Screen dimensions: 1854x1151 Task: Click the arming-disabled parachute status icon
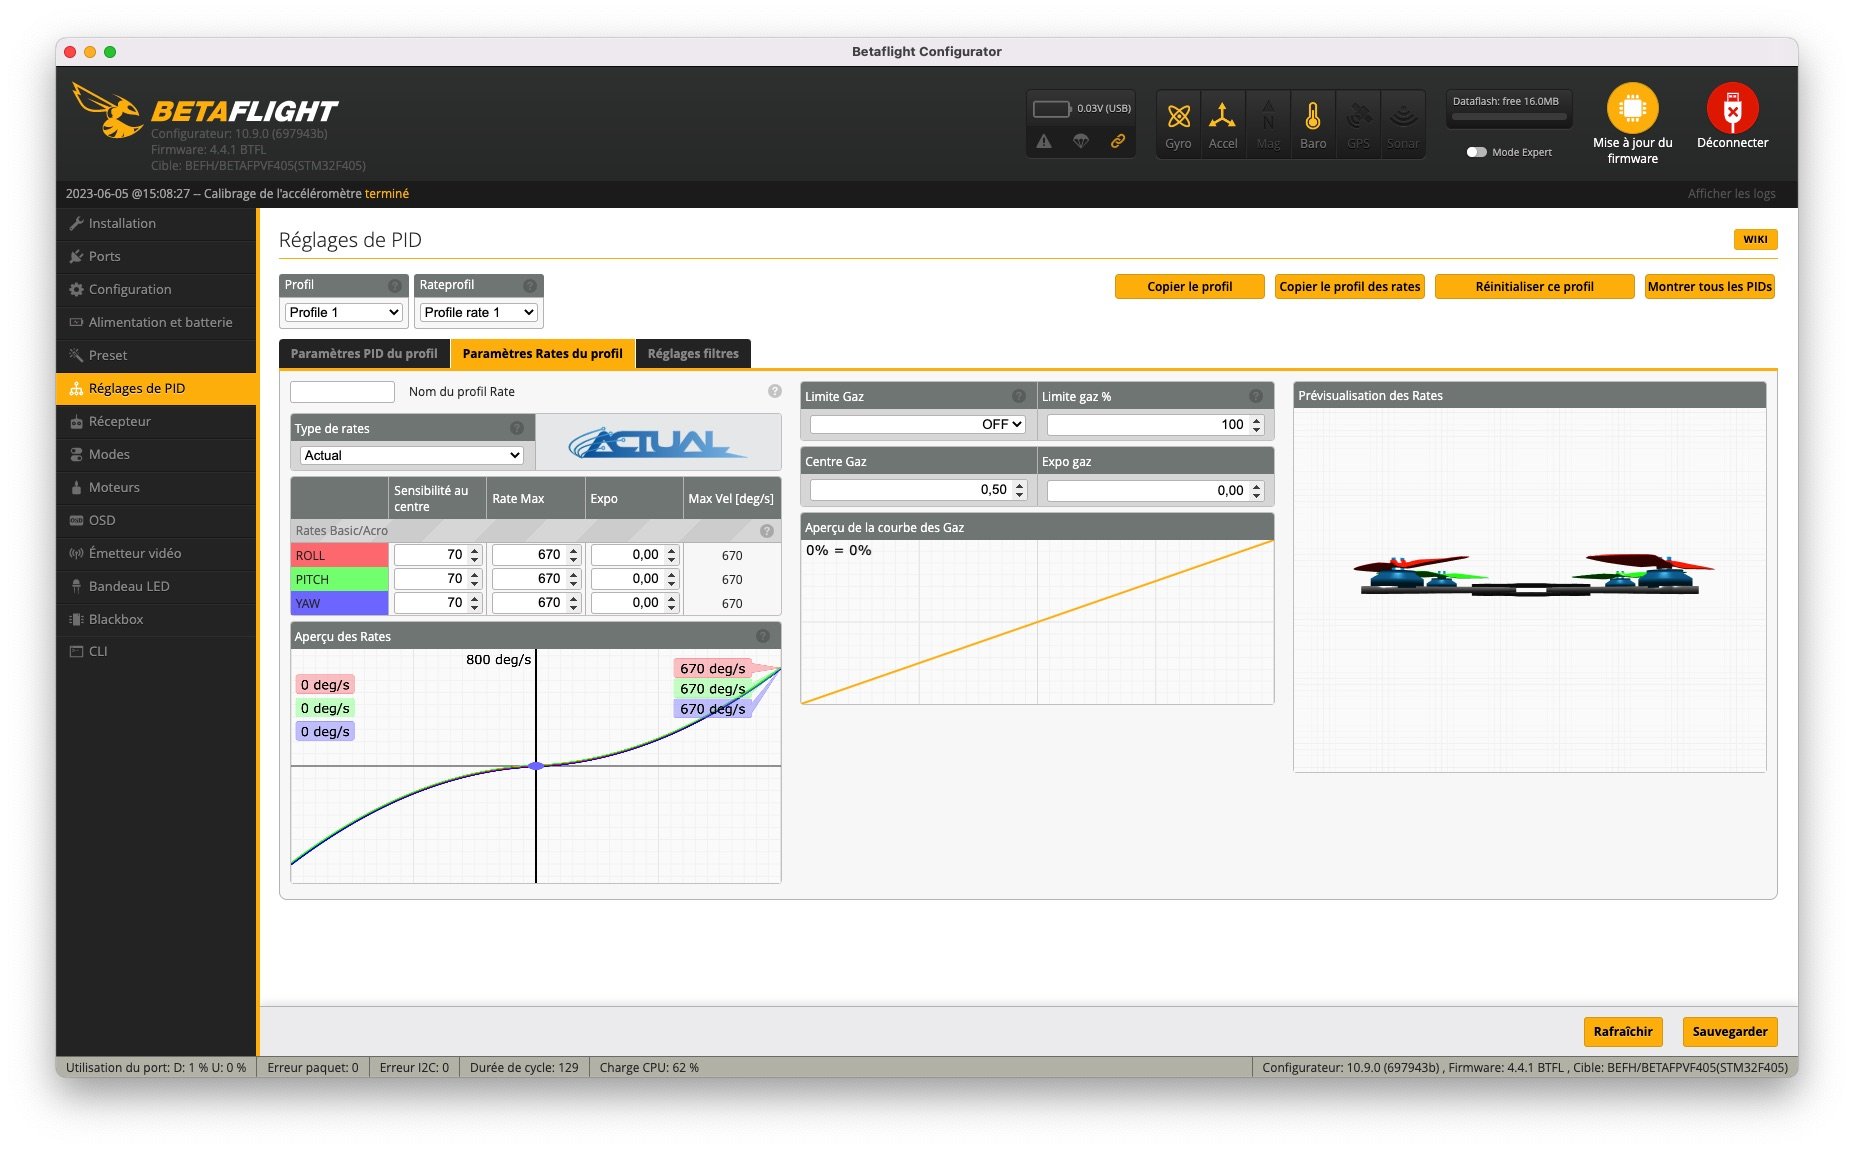pos(1081,141)
